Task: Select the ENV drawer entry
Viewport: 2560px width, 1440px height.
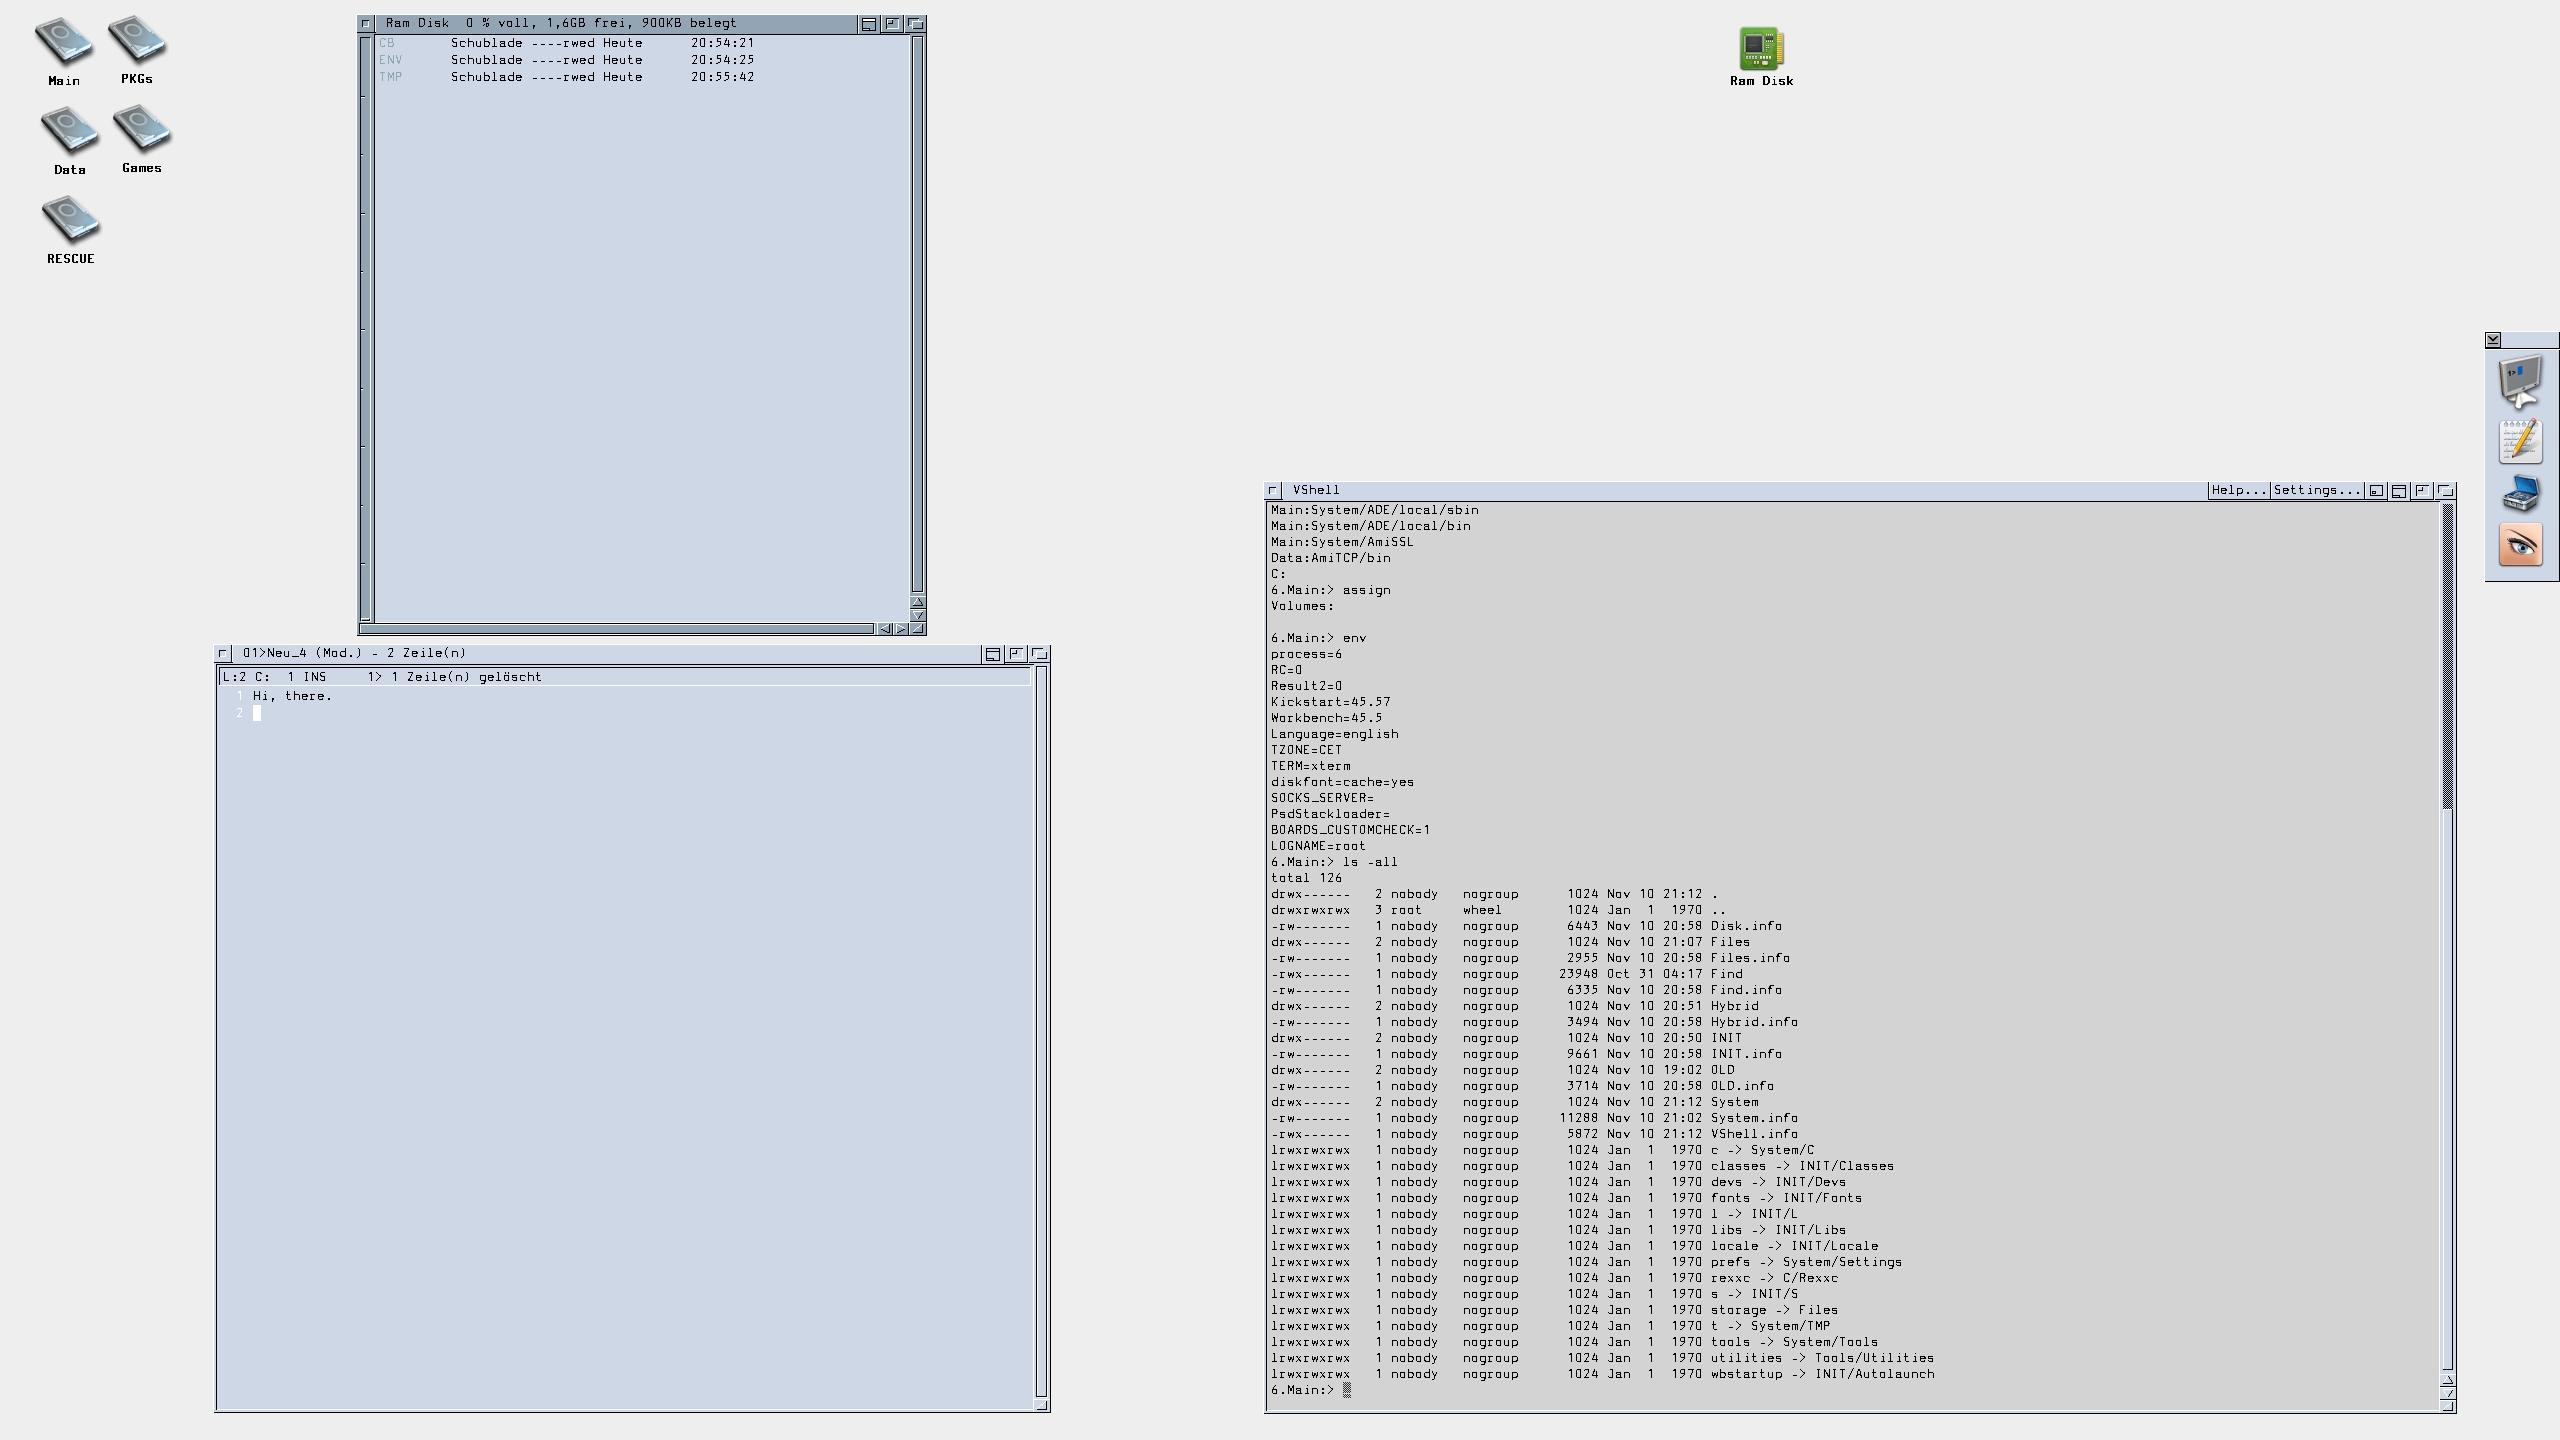Action: pos(390,60)
